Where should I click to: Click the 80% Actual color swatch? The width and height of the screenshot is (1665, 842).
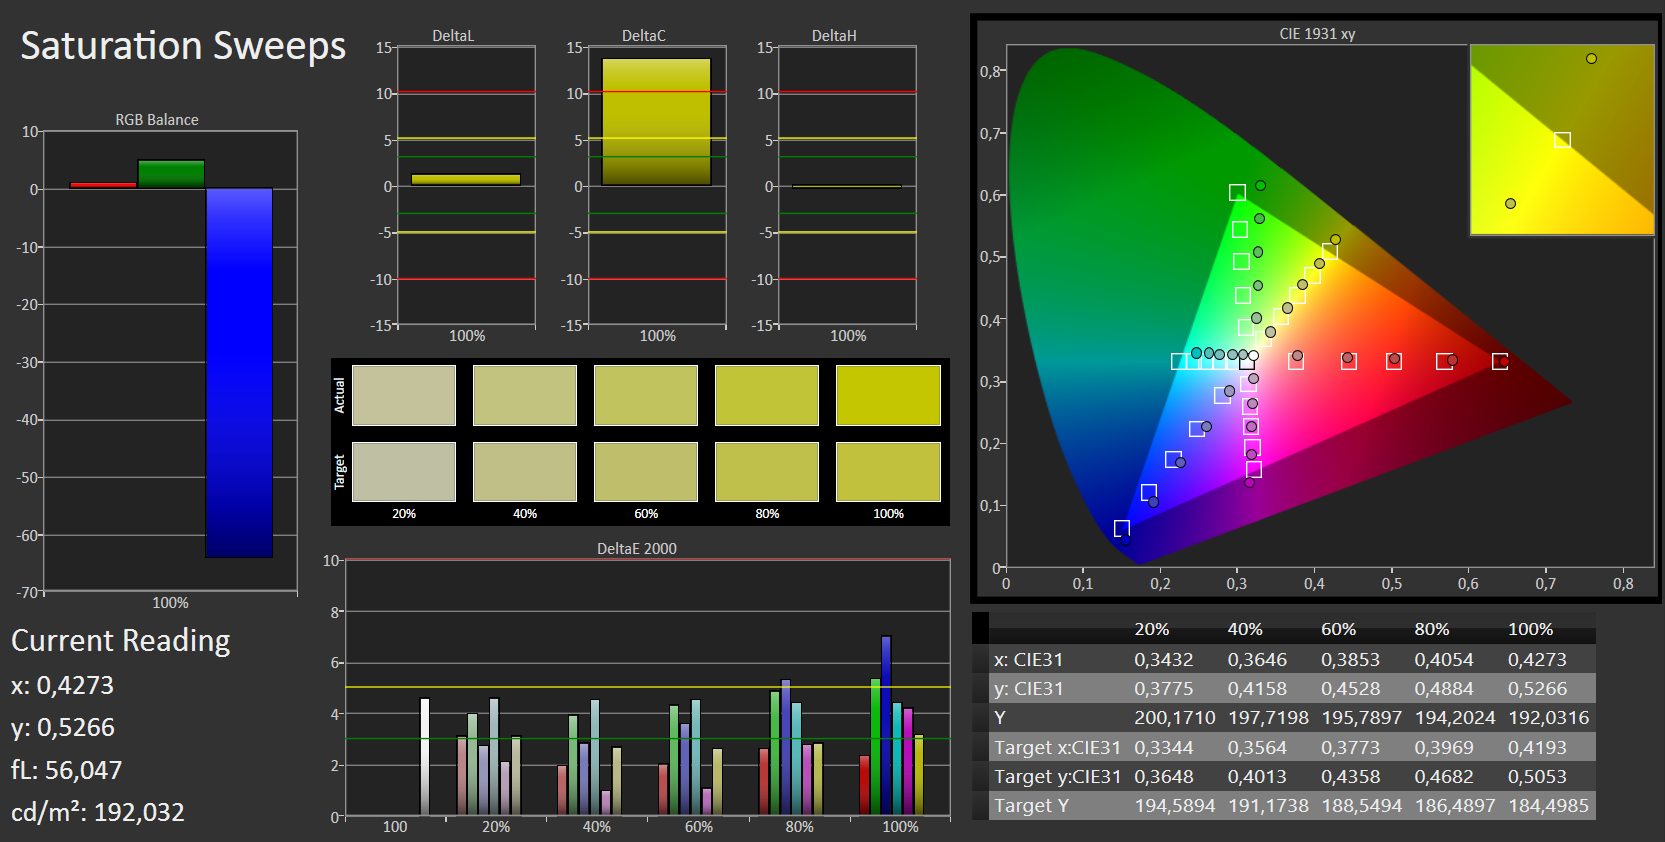point(767,395)
